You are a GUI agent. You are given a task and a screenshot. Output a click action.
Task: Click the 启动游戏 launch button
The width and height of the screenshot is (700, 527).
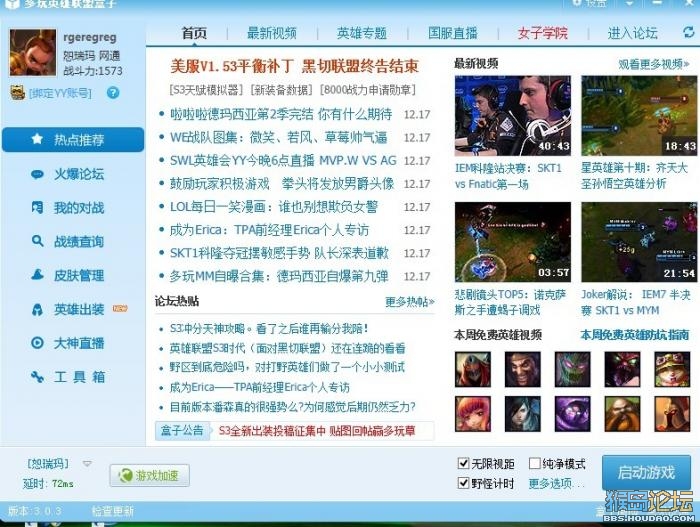(x=646, y=473)
